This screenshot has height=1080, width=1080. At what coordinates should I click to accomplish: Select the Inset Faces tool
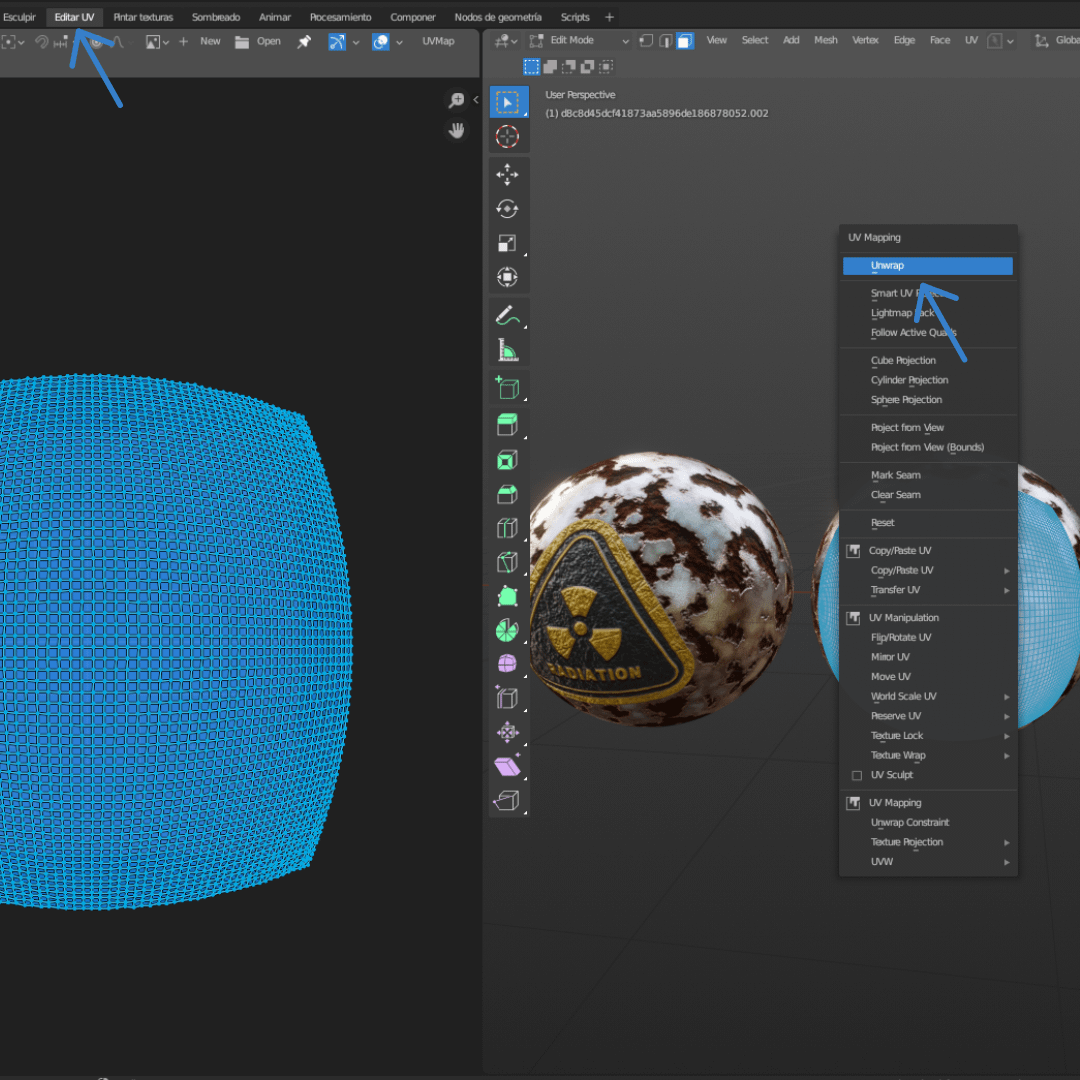click(508, 460)
